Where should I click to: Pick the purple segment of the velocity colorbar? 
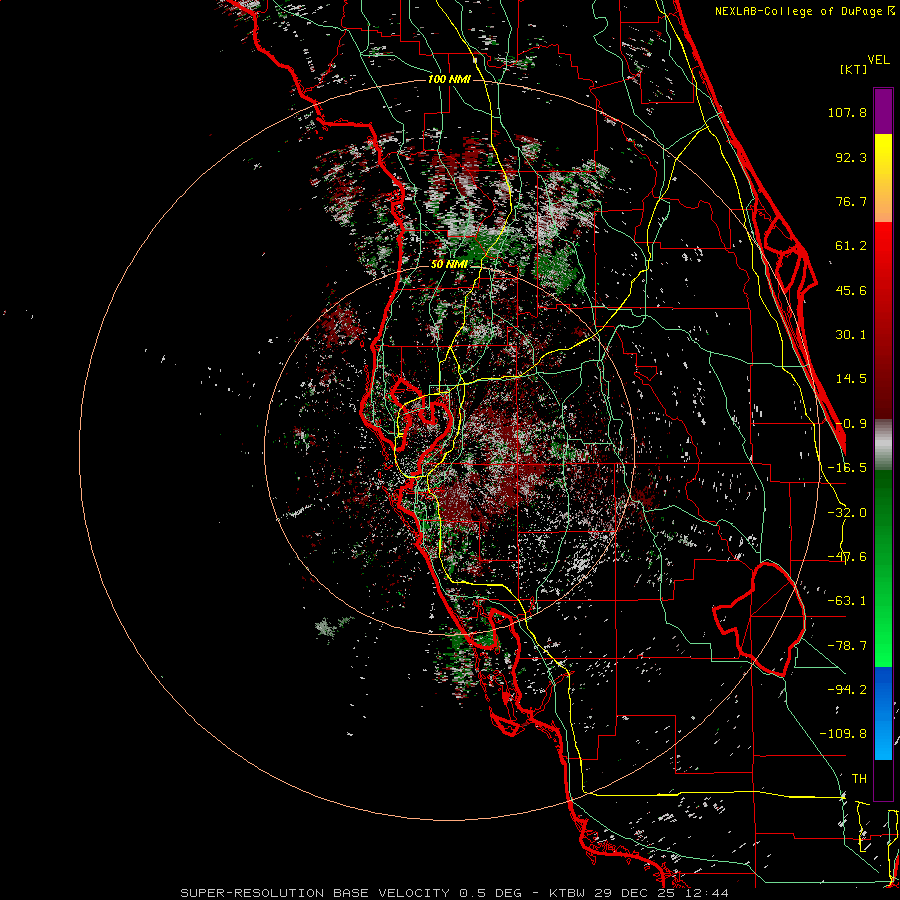pyautogui.click(x=883, y=111)
